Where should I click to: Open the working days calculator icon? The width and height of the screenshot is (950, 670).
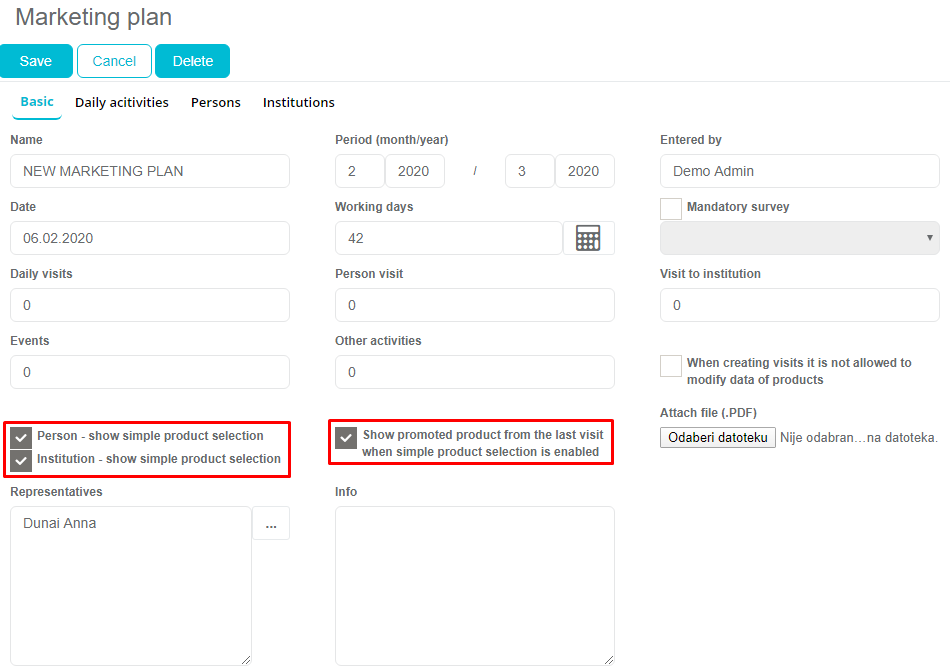click(x=588, y=238)
